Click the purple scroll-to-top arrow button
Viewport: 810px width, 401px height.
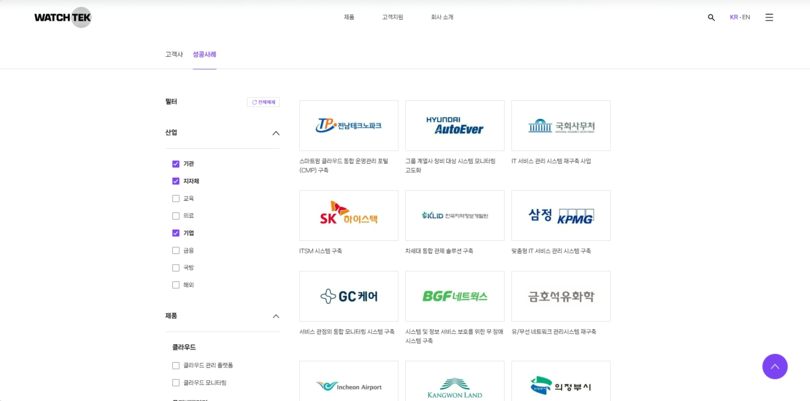(x=775, y=366)
